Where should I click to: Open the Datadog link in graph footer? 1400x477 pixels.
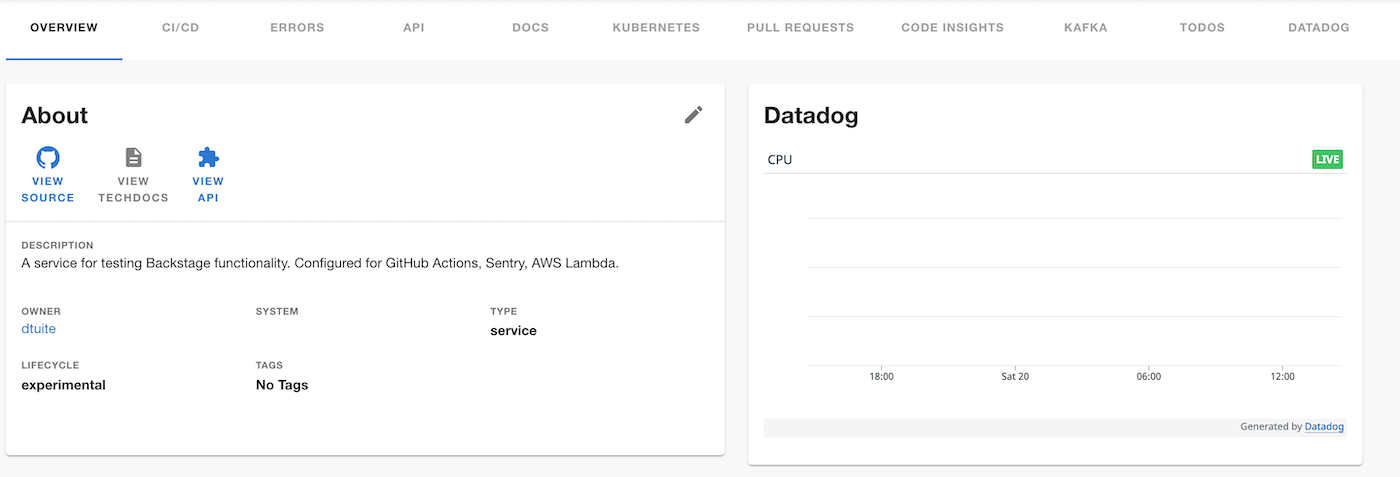(1324, 426)
